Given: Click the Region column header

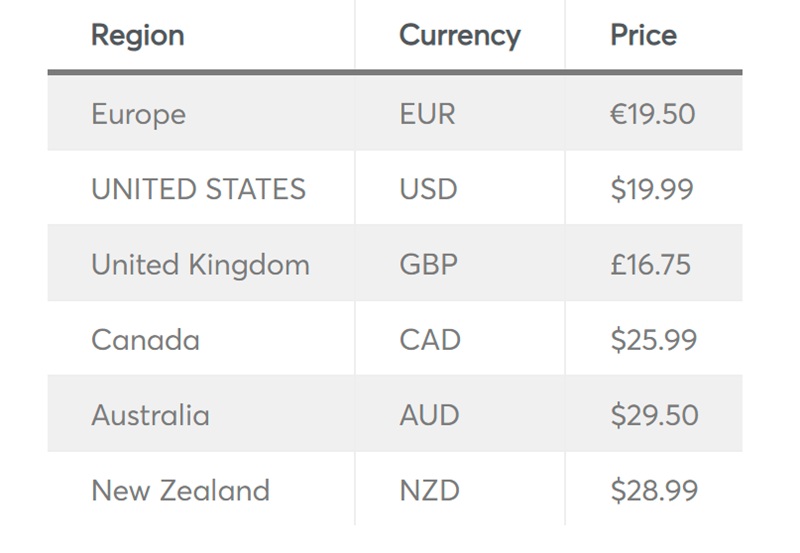Looking at the screenshot, I should pos(138,36).
